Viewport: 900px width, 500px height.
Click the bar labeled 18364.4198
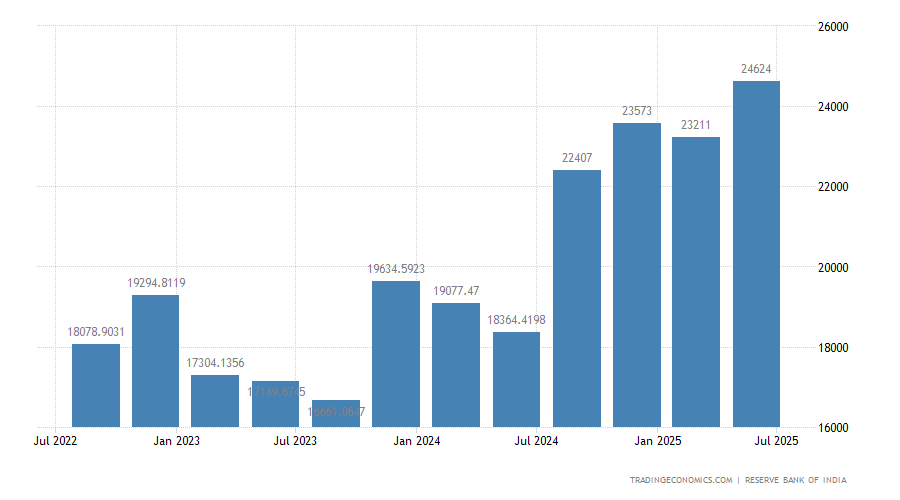tap(516, 379)
